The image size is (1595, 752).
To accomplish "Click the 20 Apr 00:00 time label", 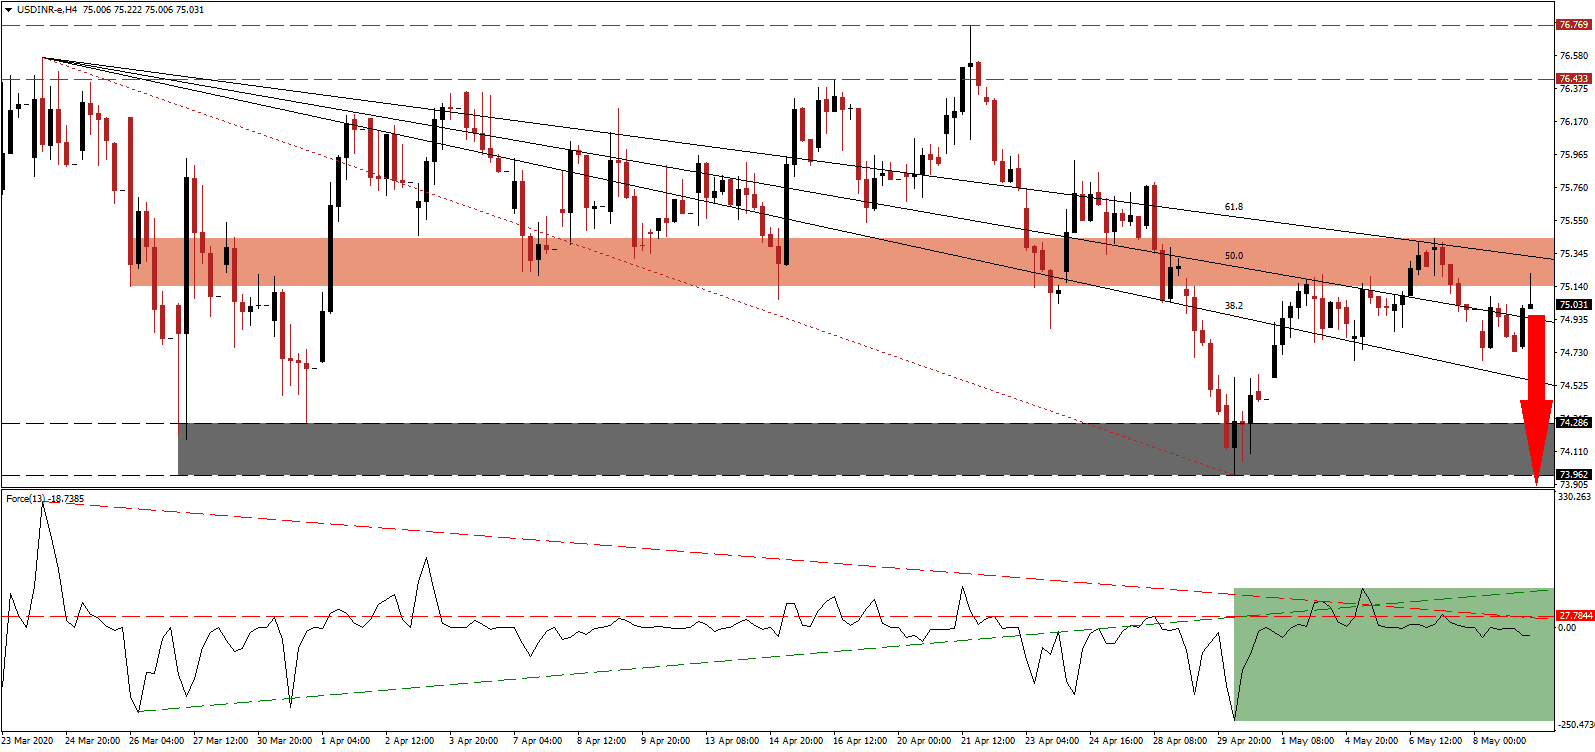I will 924,741.
